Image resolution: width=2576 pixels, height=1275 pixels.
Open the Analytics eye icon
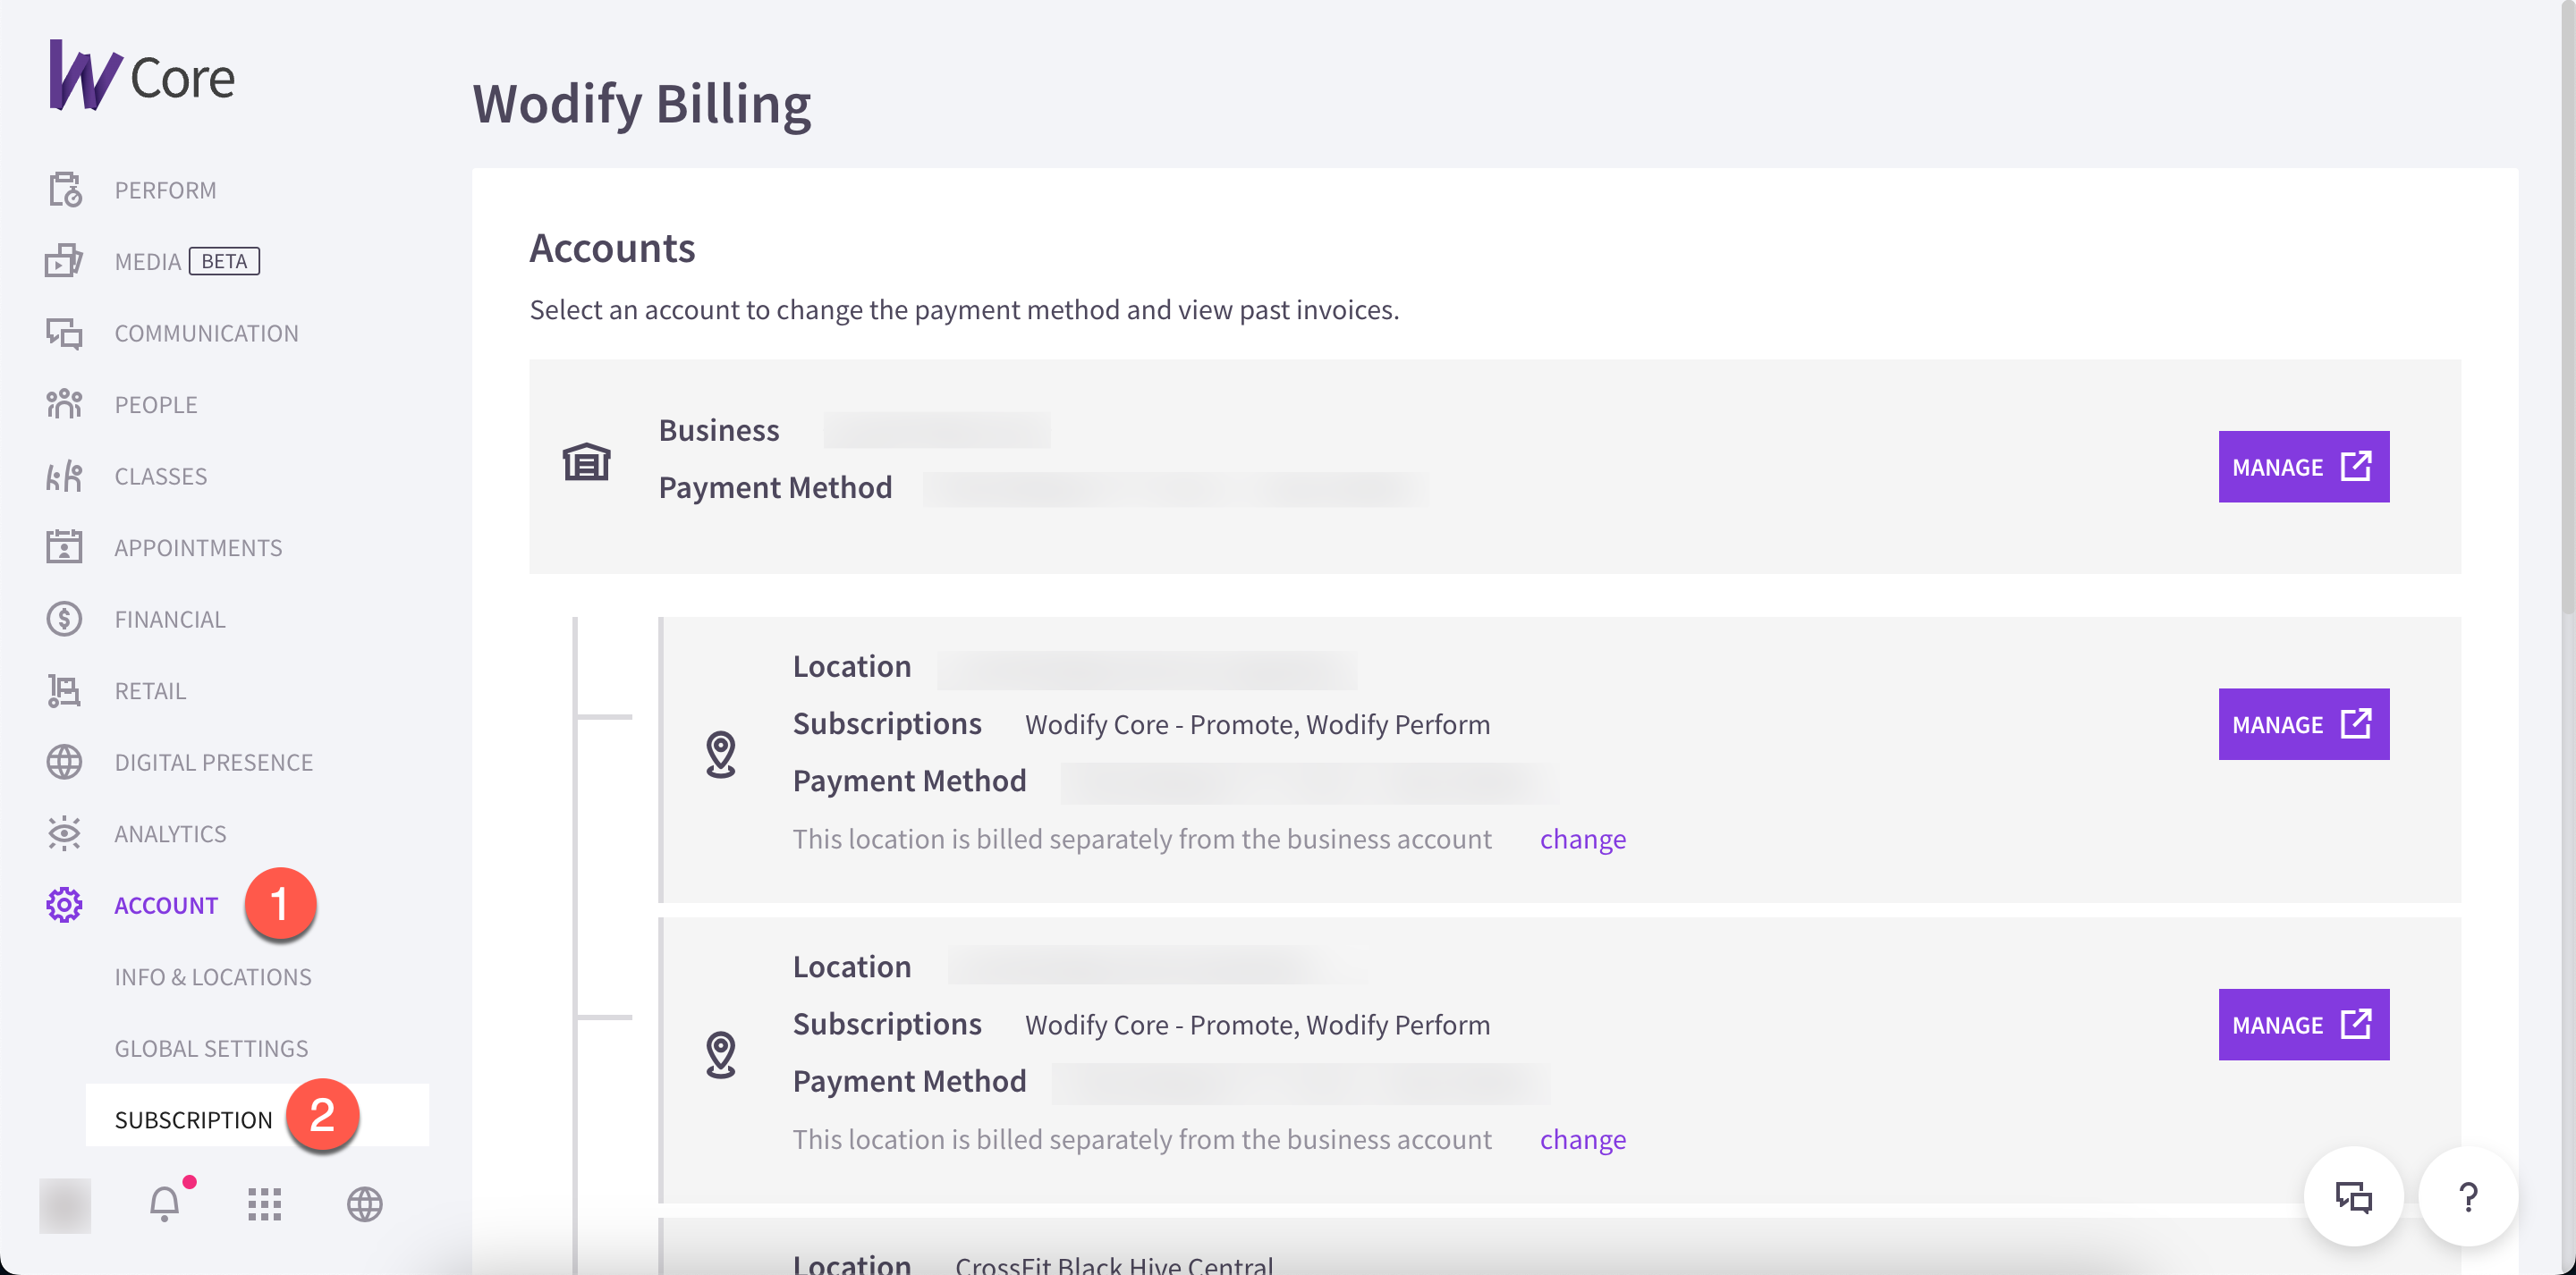coord(64,833)
